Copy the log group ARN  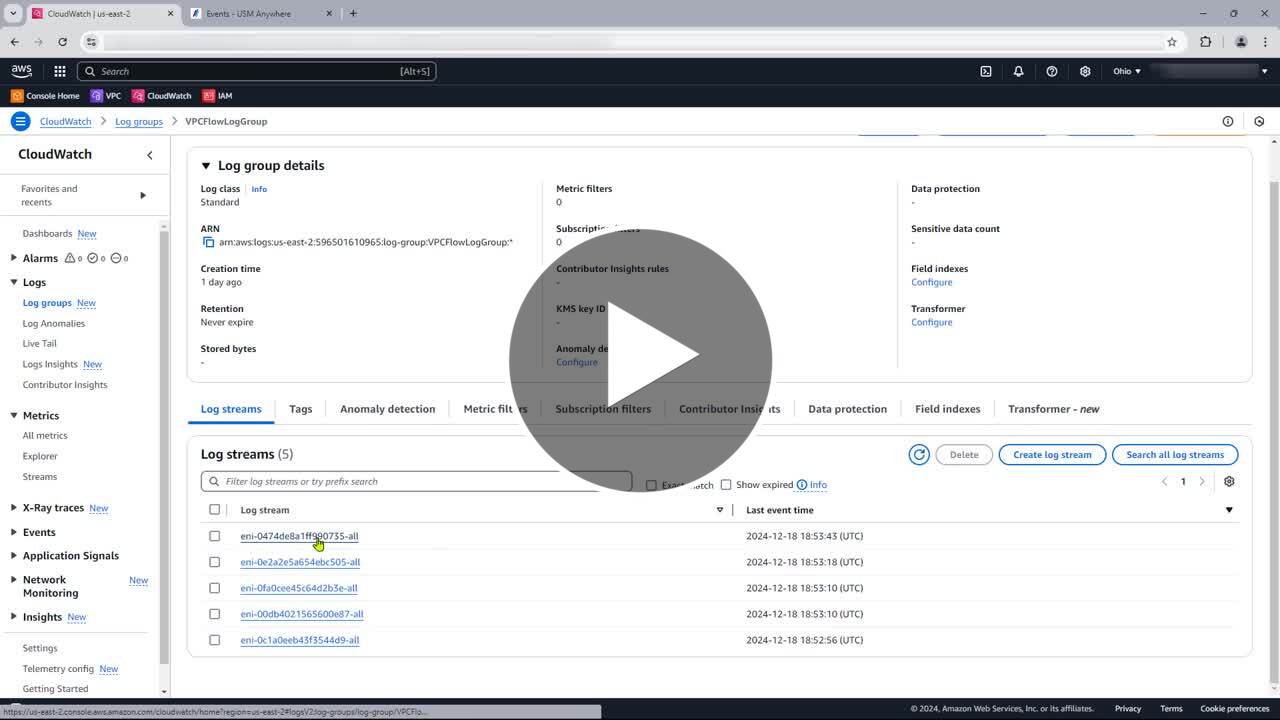[x=208, y=242]
